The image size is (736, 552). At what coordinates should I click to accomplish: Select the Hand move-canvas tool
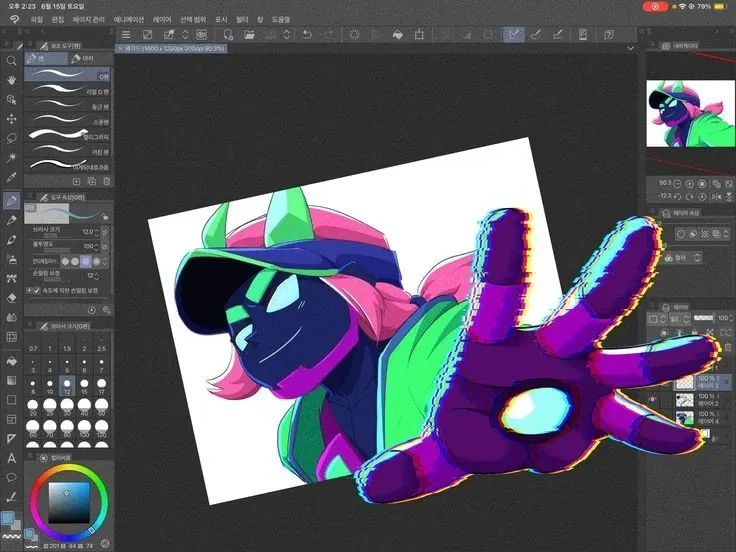click(11, 80)
